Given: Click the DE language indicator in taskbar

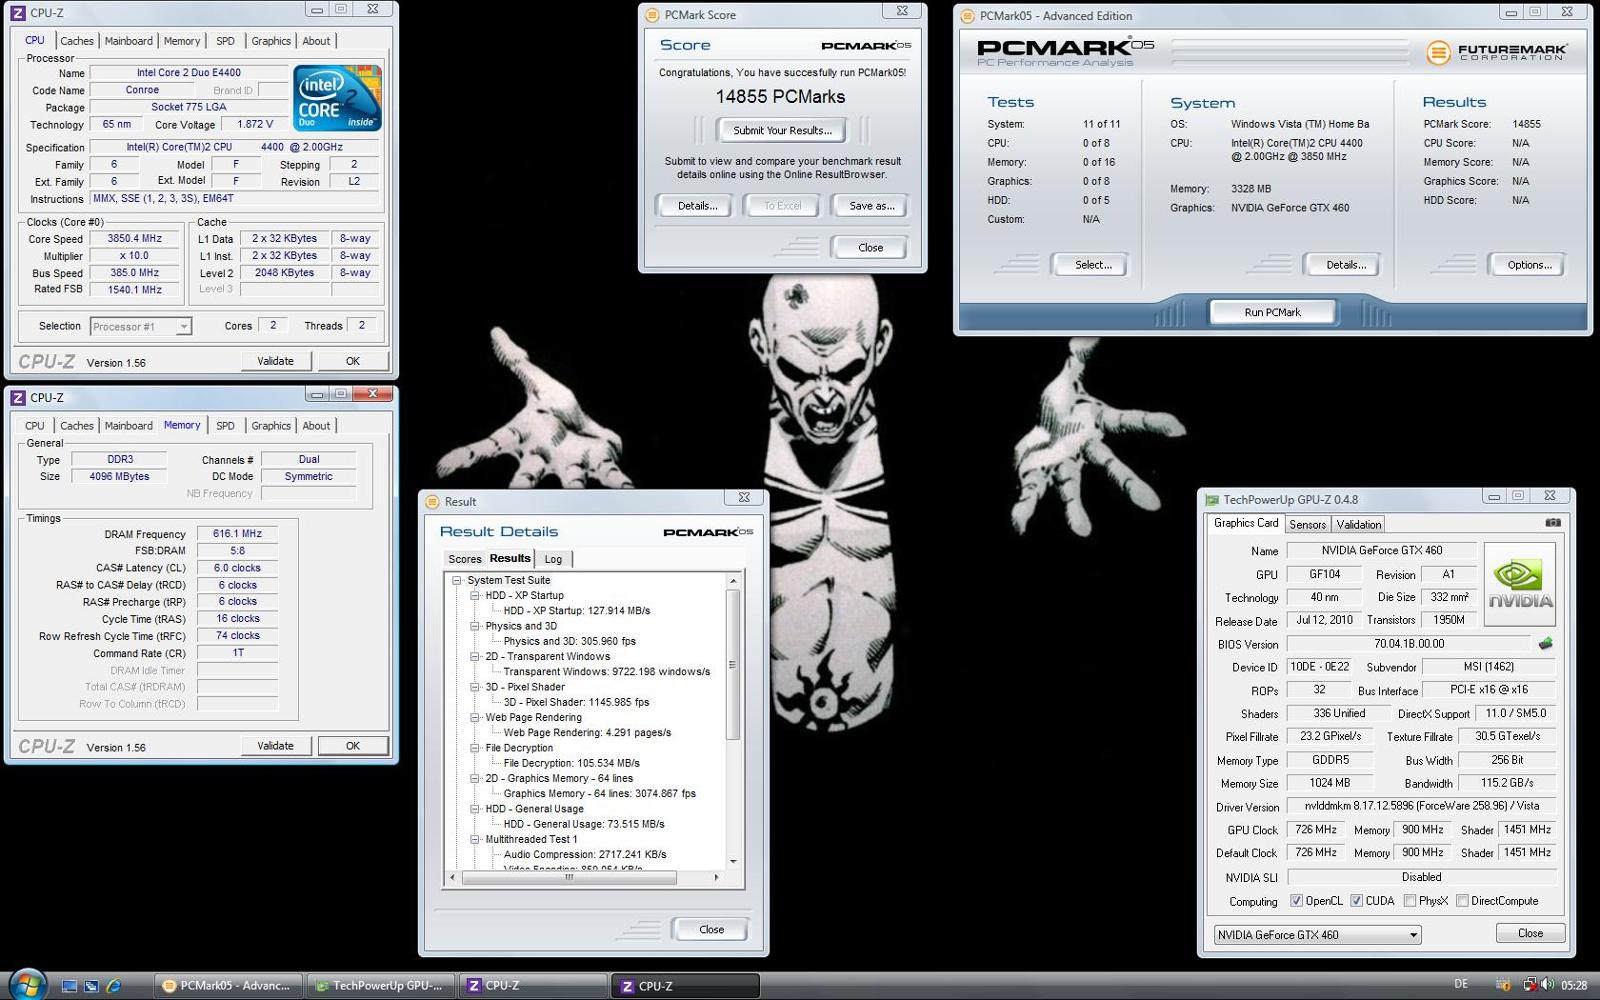Looking at the screenshot, I should coord(1461,985).
